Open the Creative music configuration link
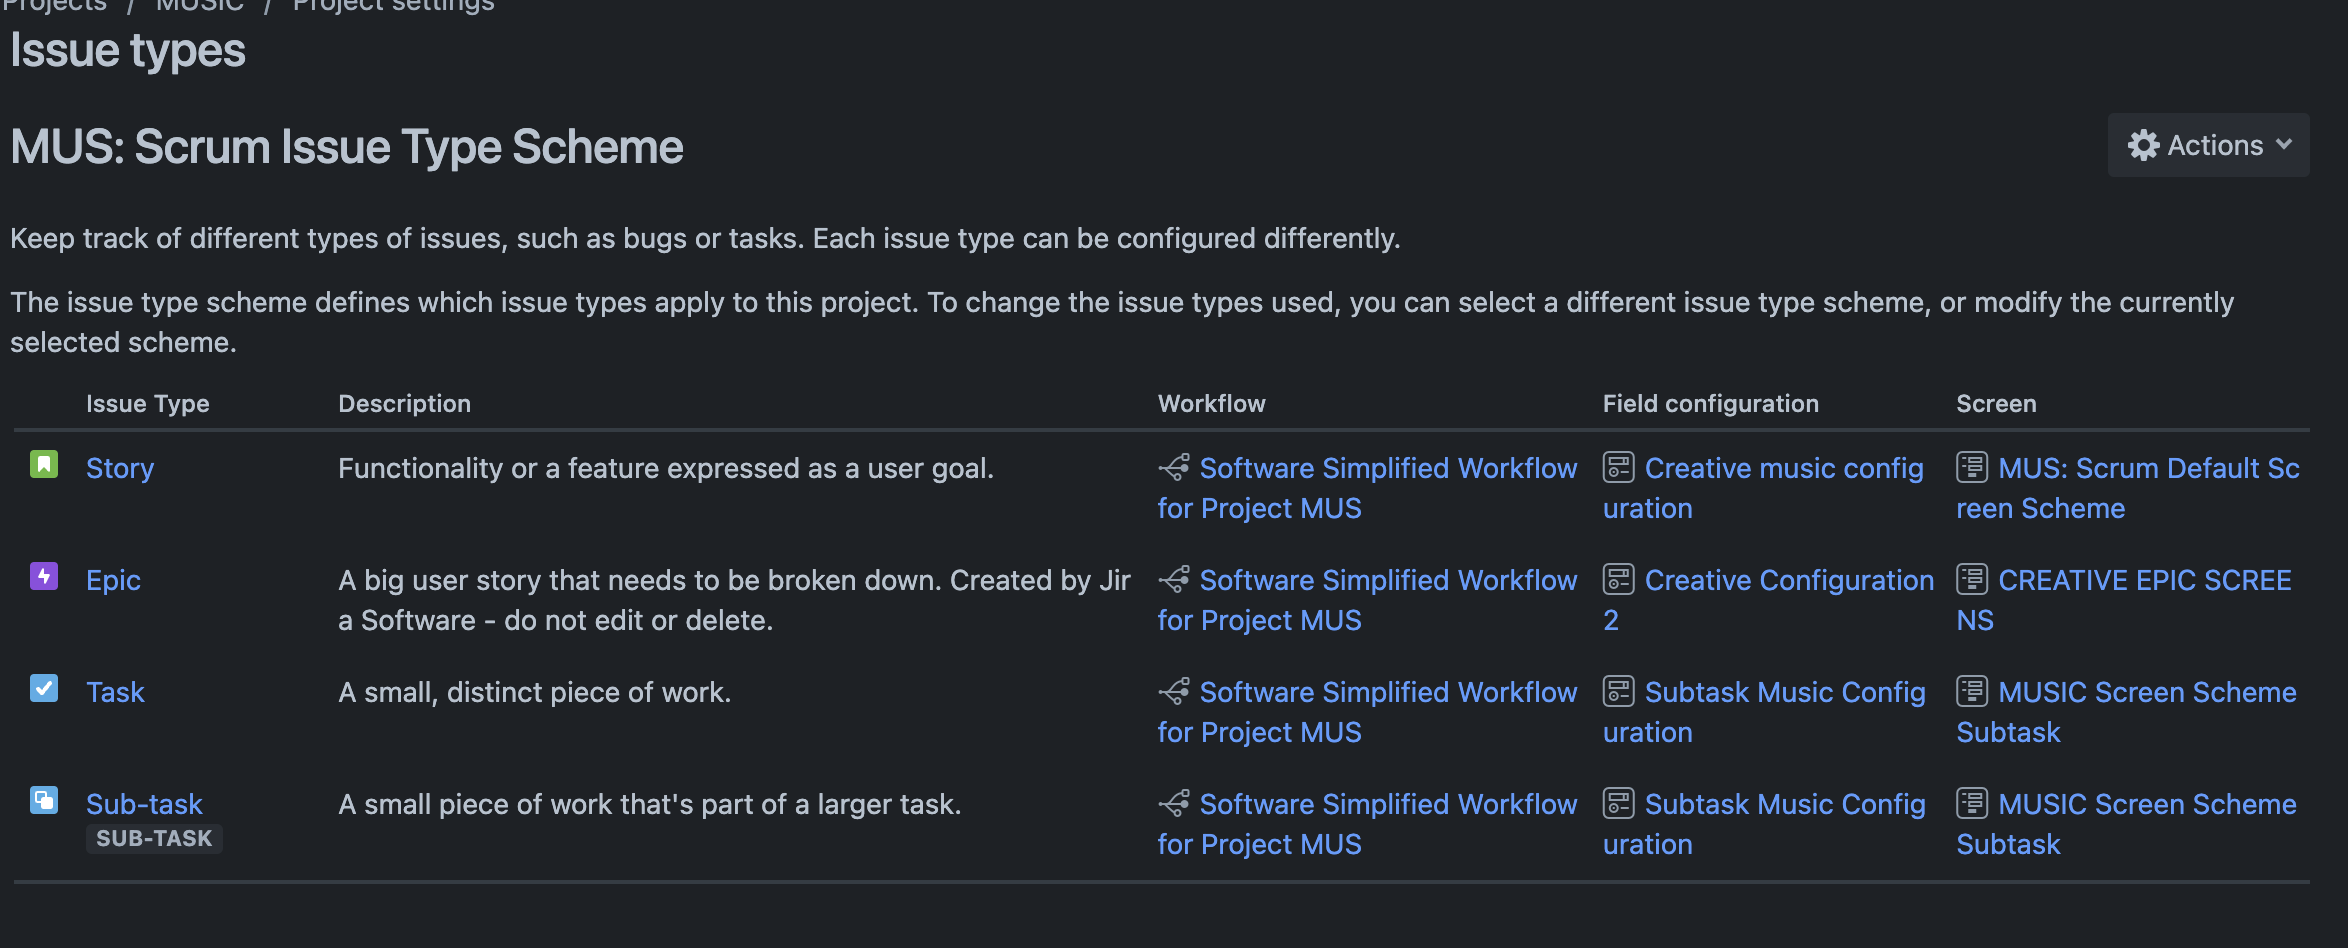Viewport: 2348px width, 948px height. [x=1764, y=488]
